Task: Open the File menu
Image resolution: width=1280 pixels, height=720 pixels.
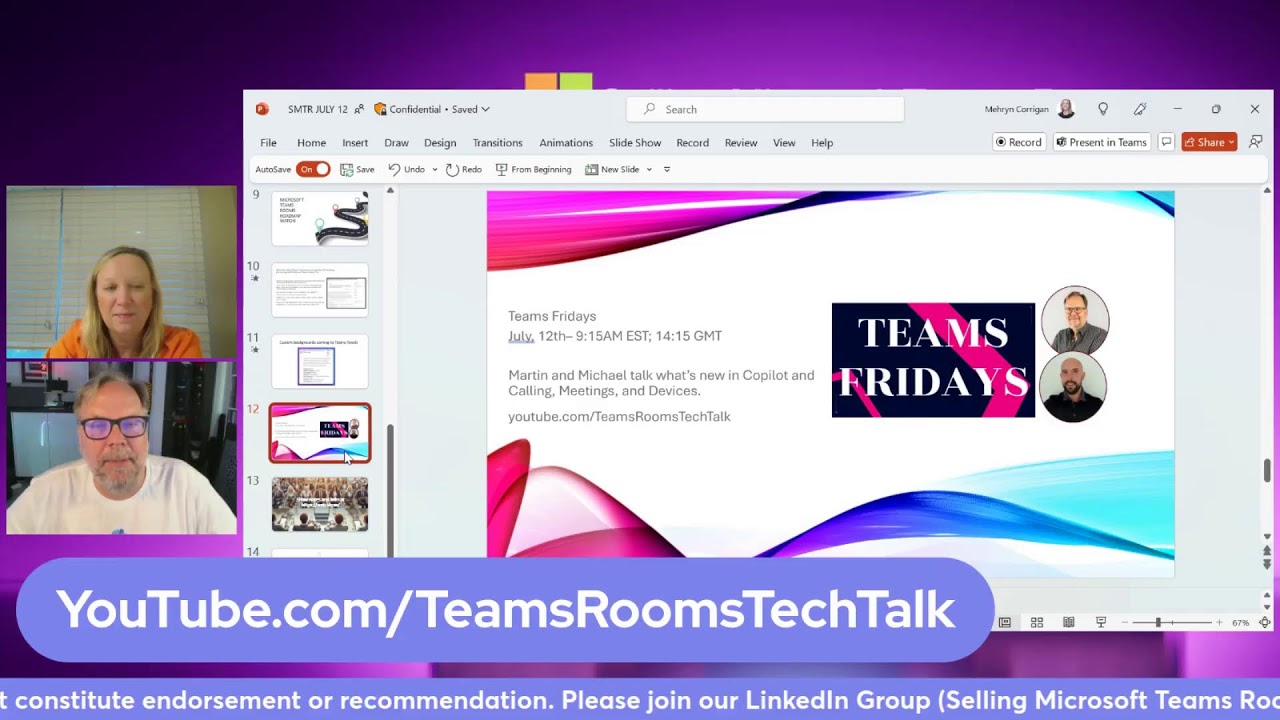Action: (268, 143)
